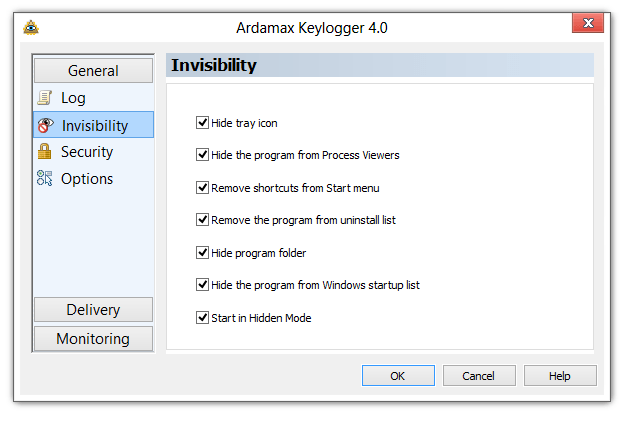Click the Invisibility eye icon
The image size is (628, 421).
tap(45, 125)
